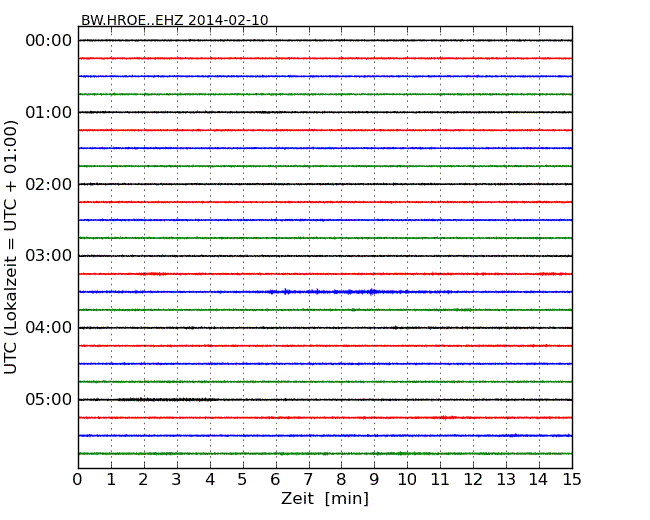Image resolution: width=650 pixels, height=520 pixels.
Task: Click x-axis tick label 13
Action: [506, 480]
